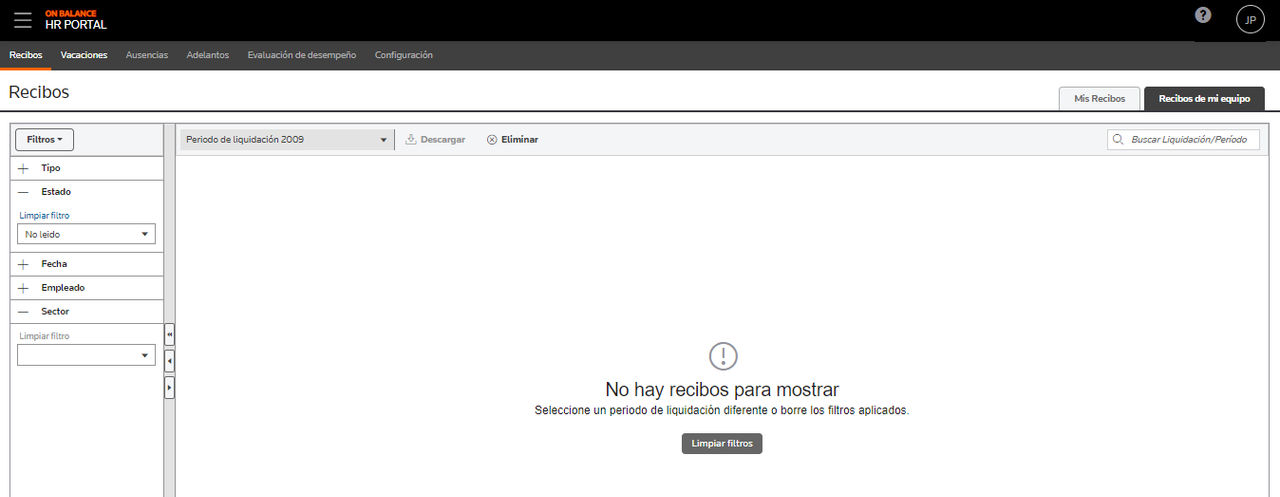
Task: Expand the Empleado filter section
Action: click(x=86, y=288)
